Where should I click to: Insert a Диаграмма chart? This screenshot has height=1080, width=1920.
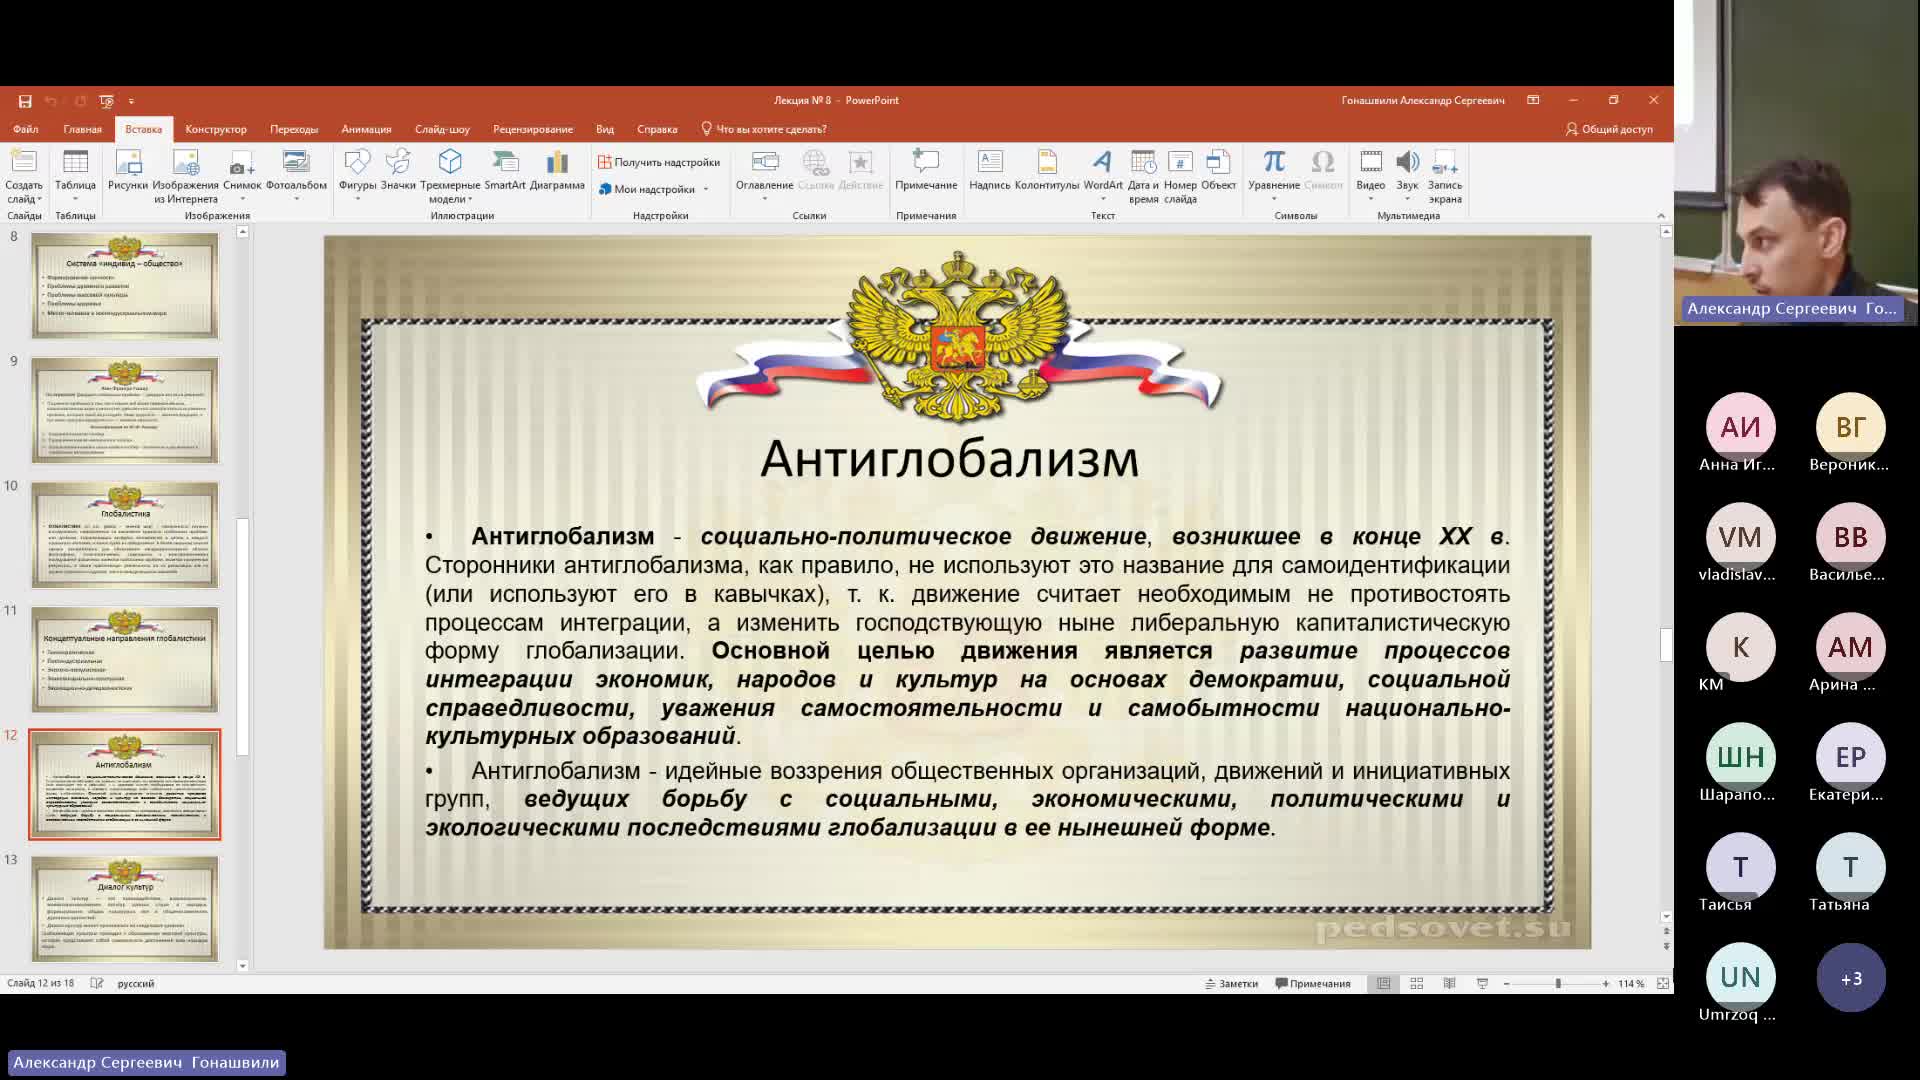click(x=557, y=170)
